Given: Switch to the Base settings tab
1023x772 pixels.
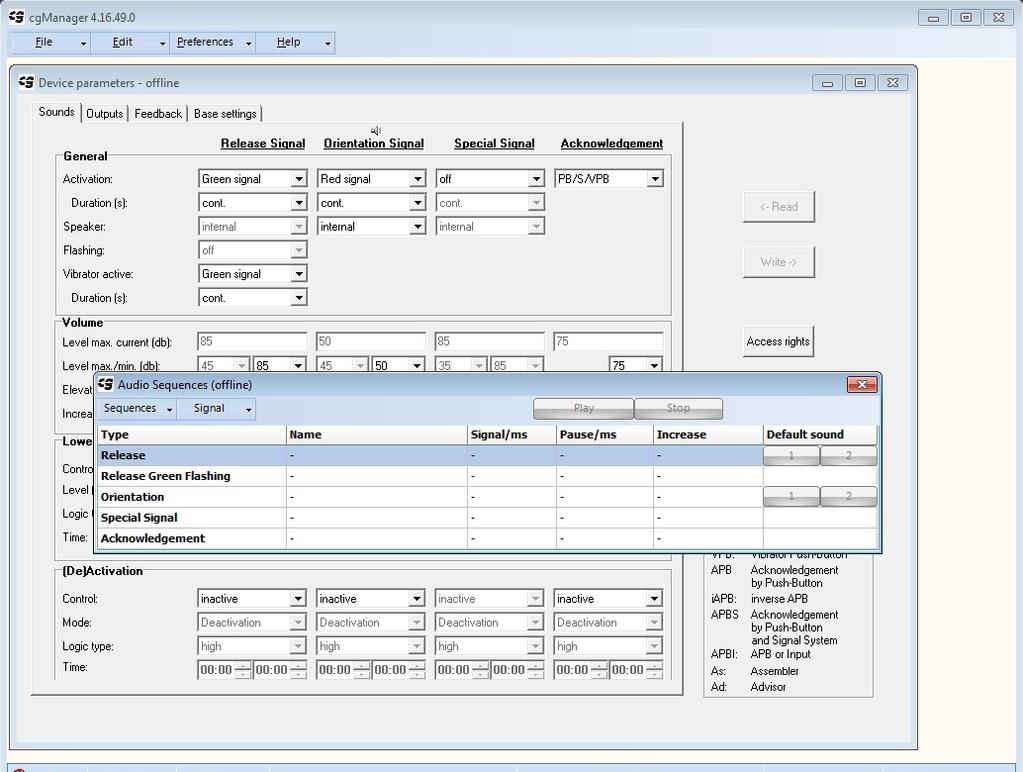Looking at the screenshot, I should pos(225,114).
